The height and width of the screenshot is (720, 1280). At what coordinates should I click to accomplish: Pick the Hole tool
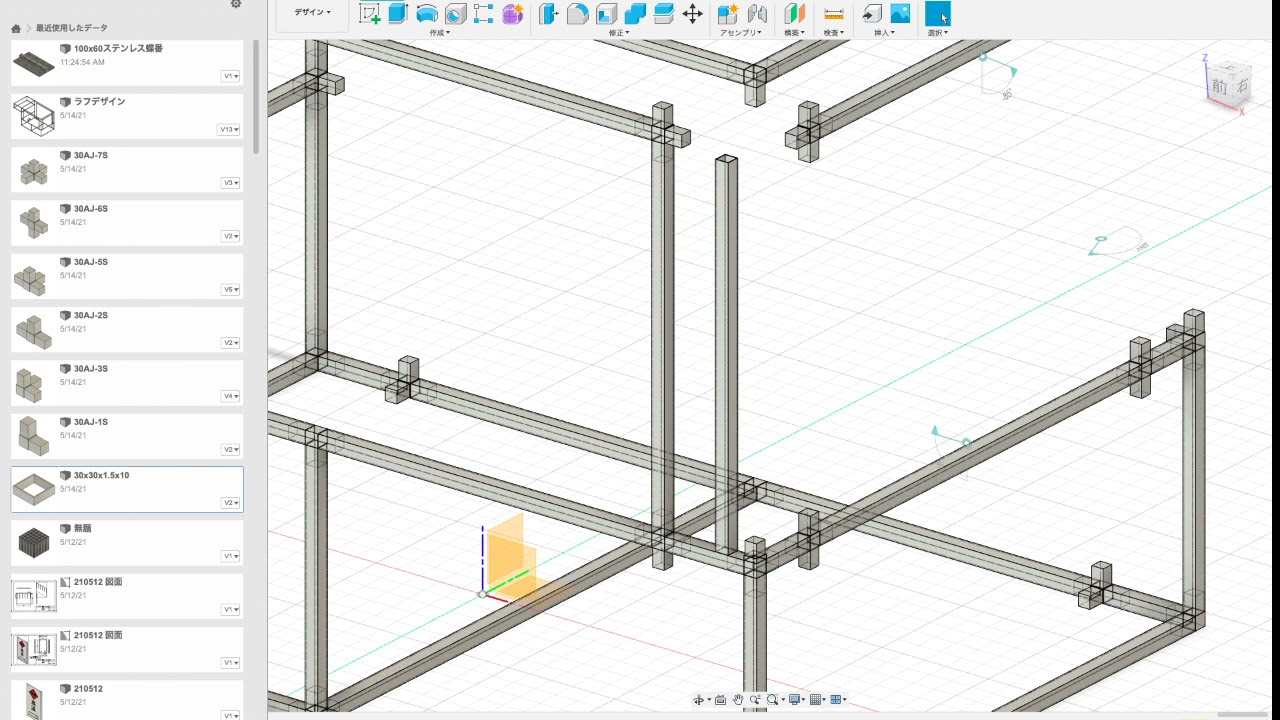pyautogui.click(x=456, y=14)
